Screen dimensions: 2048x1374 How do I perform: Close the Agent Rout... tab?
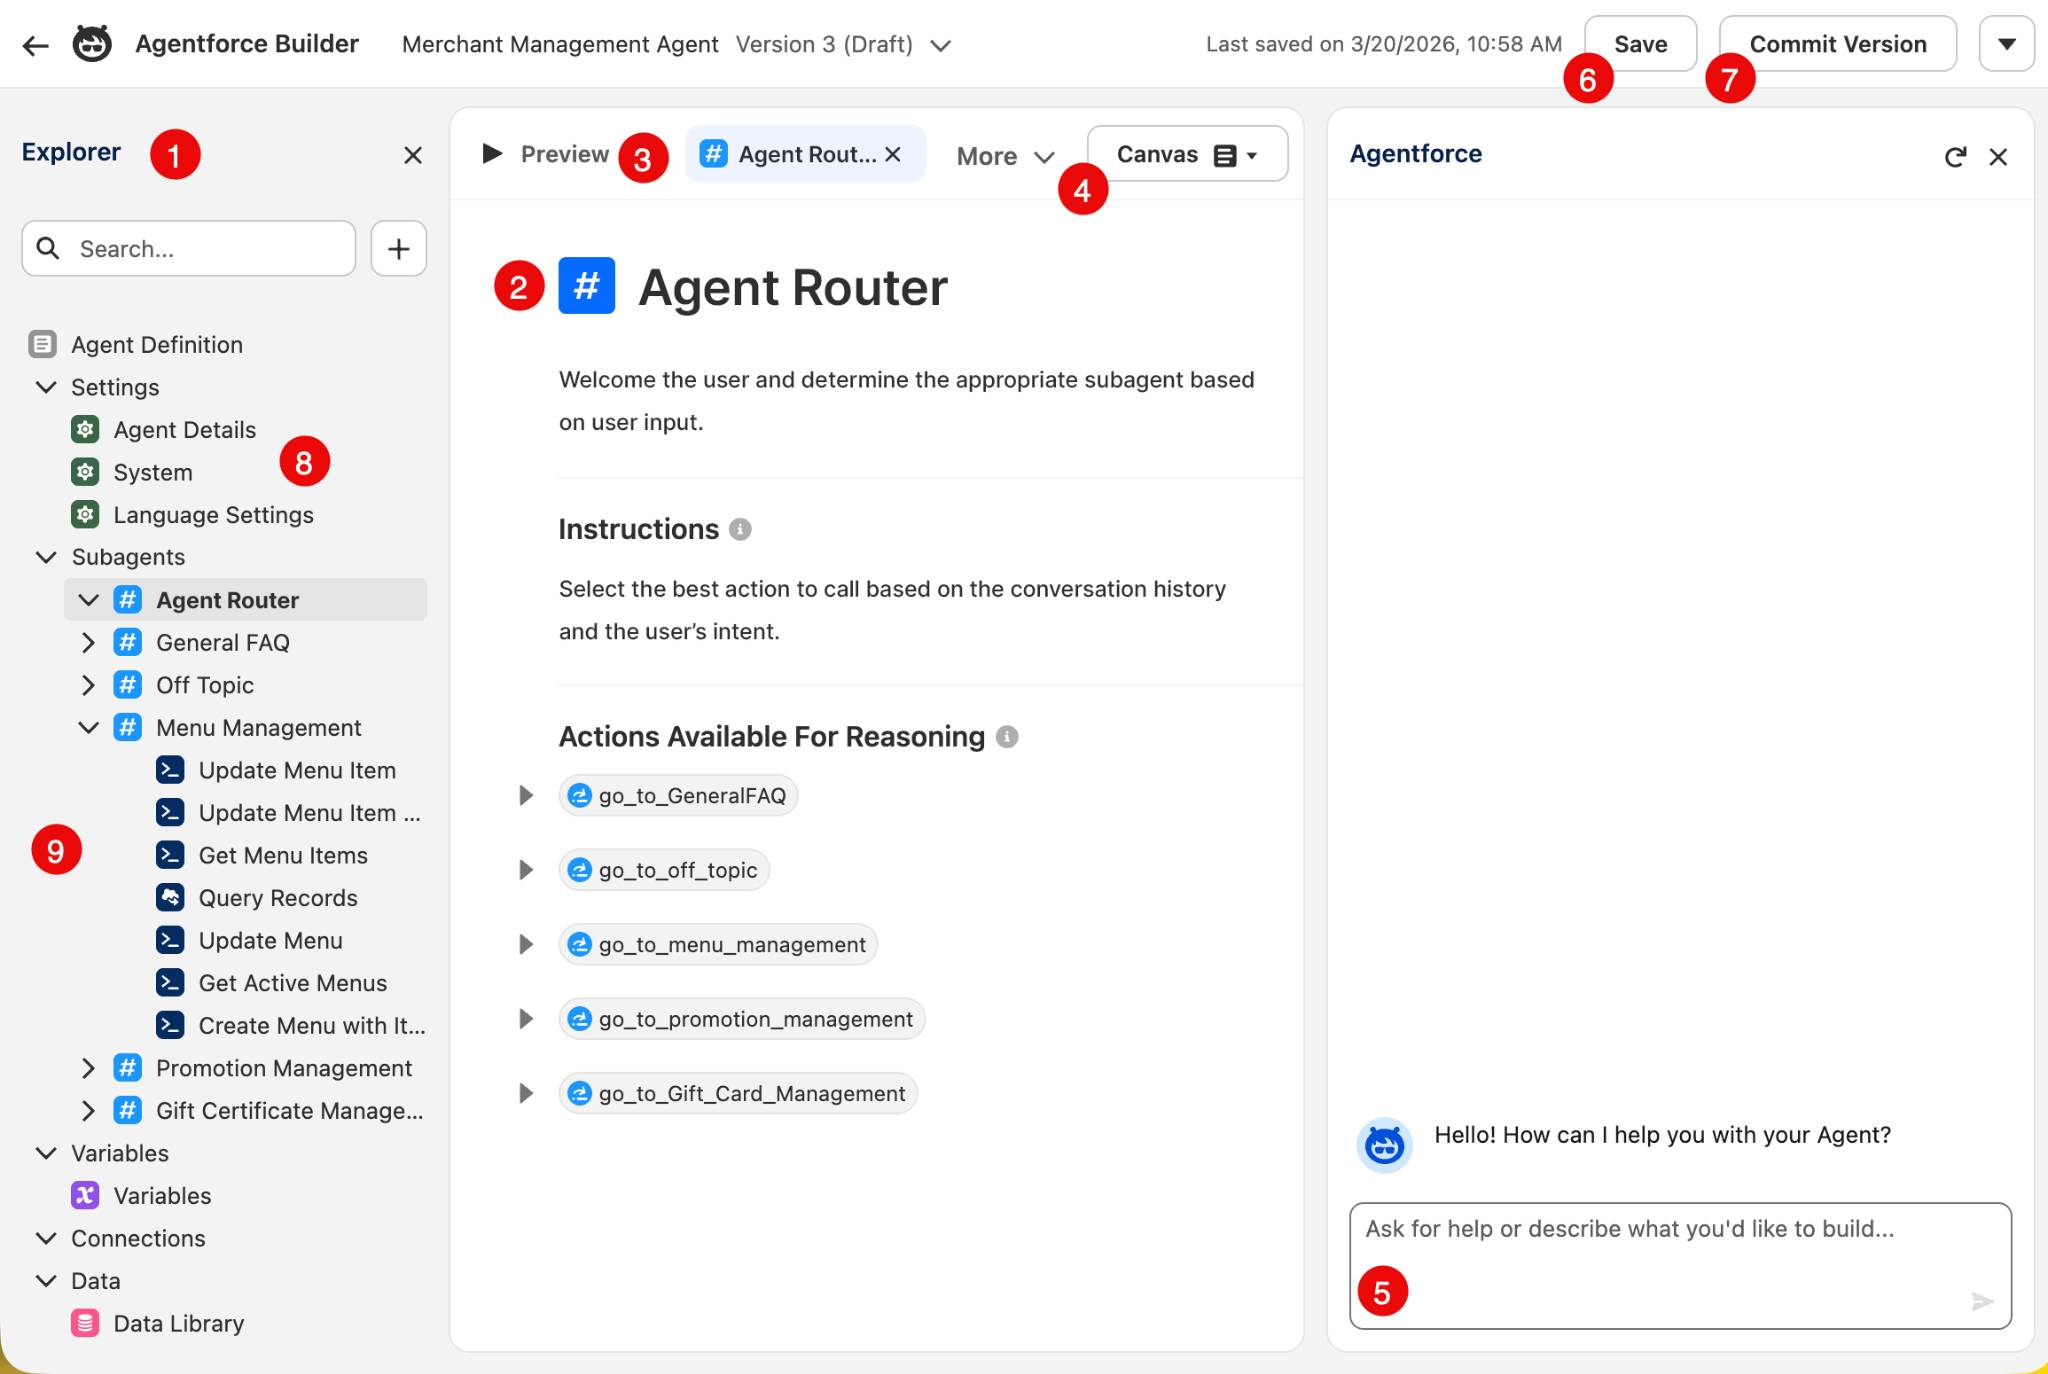(x=894, y=154)
